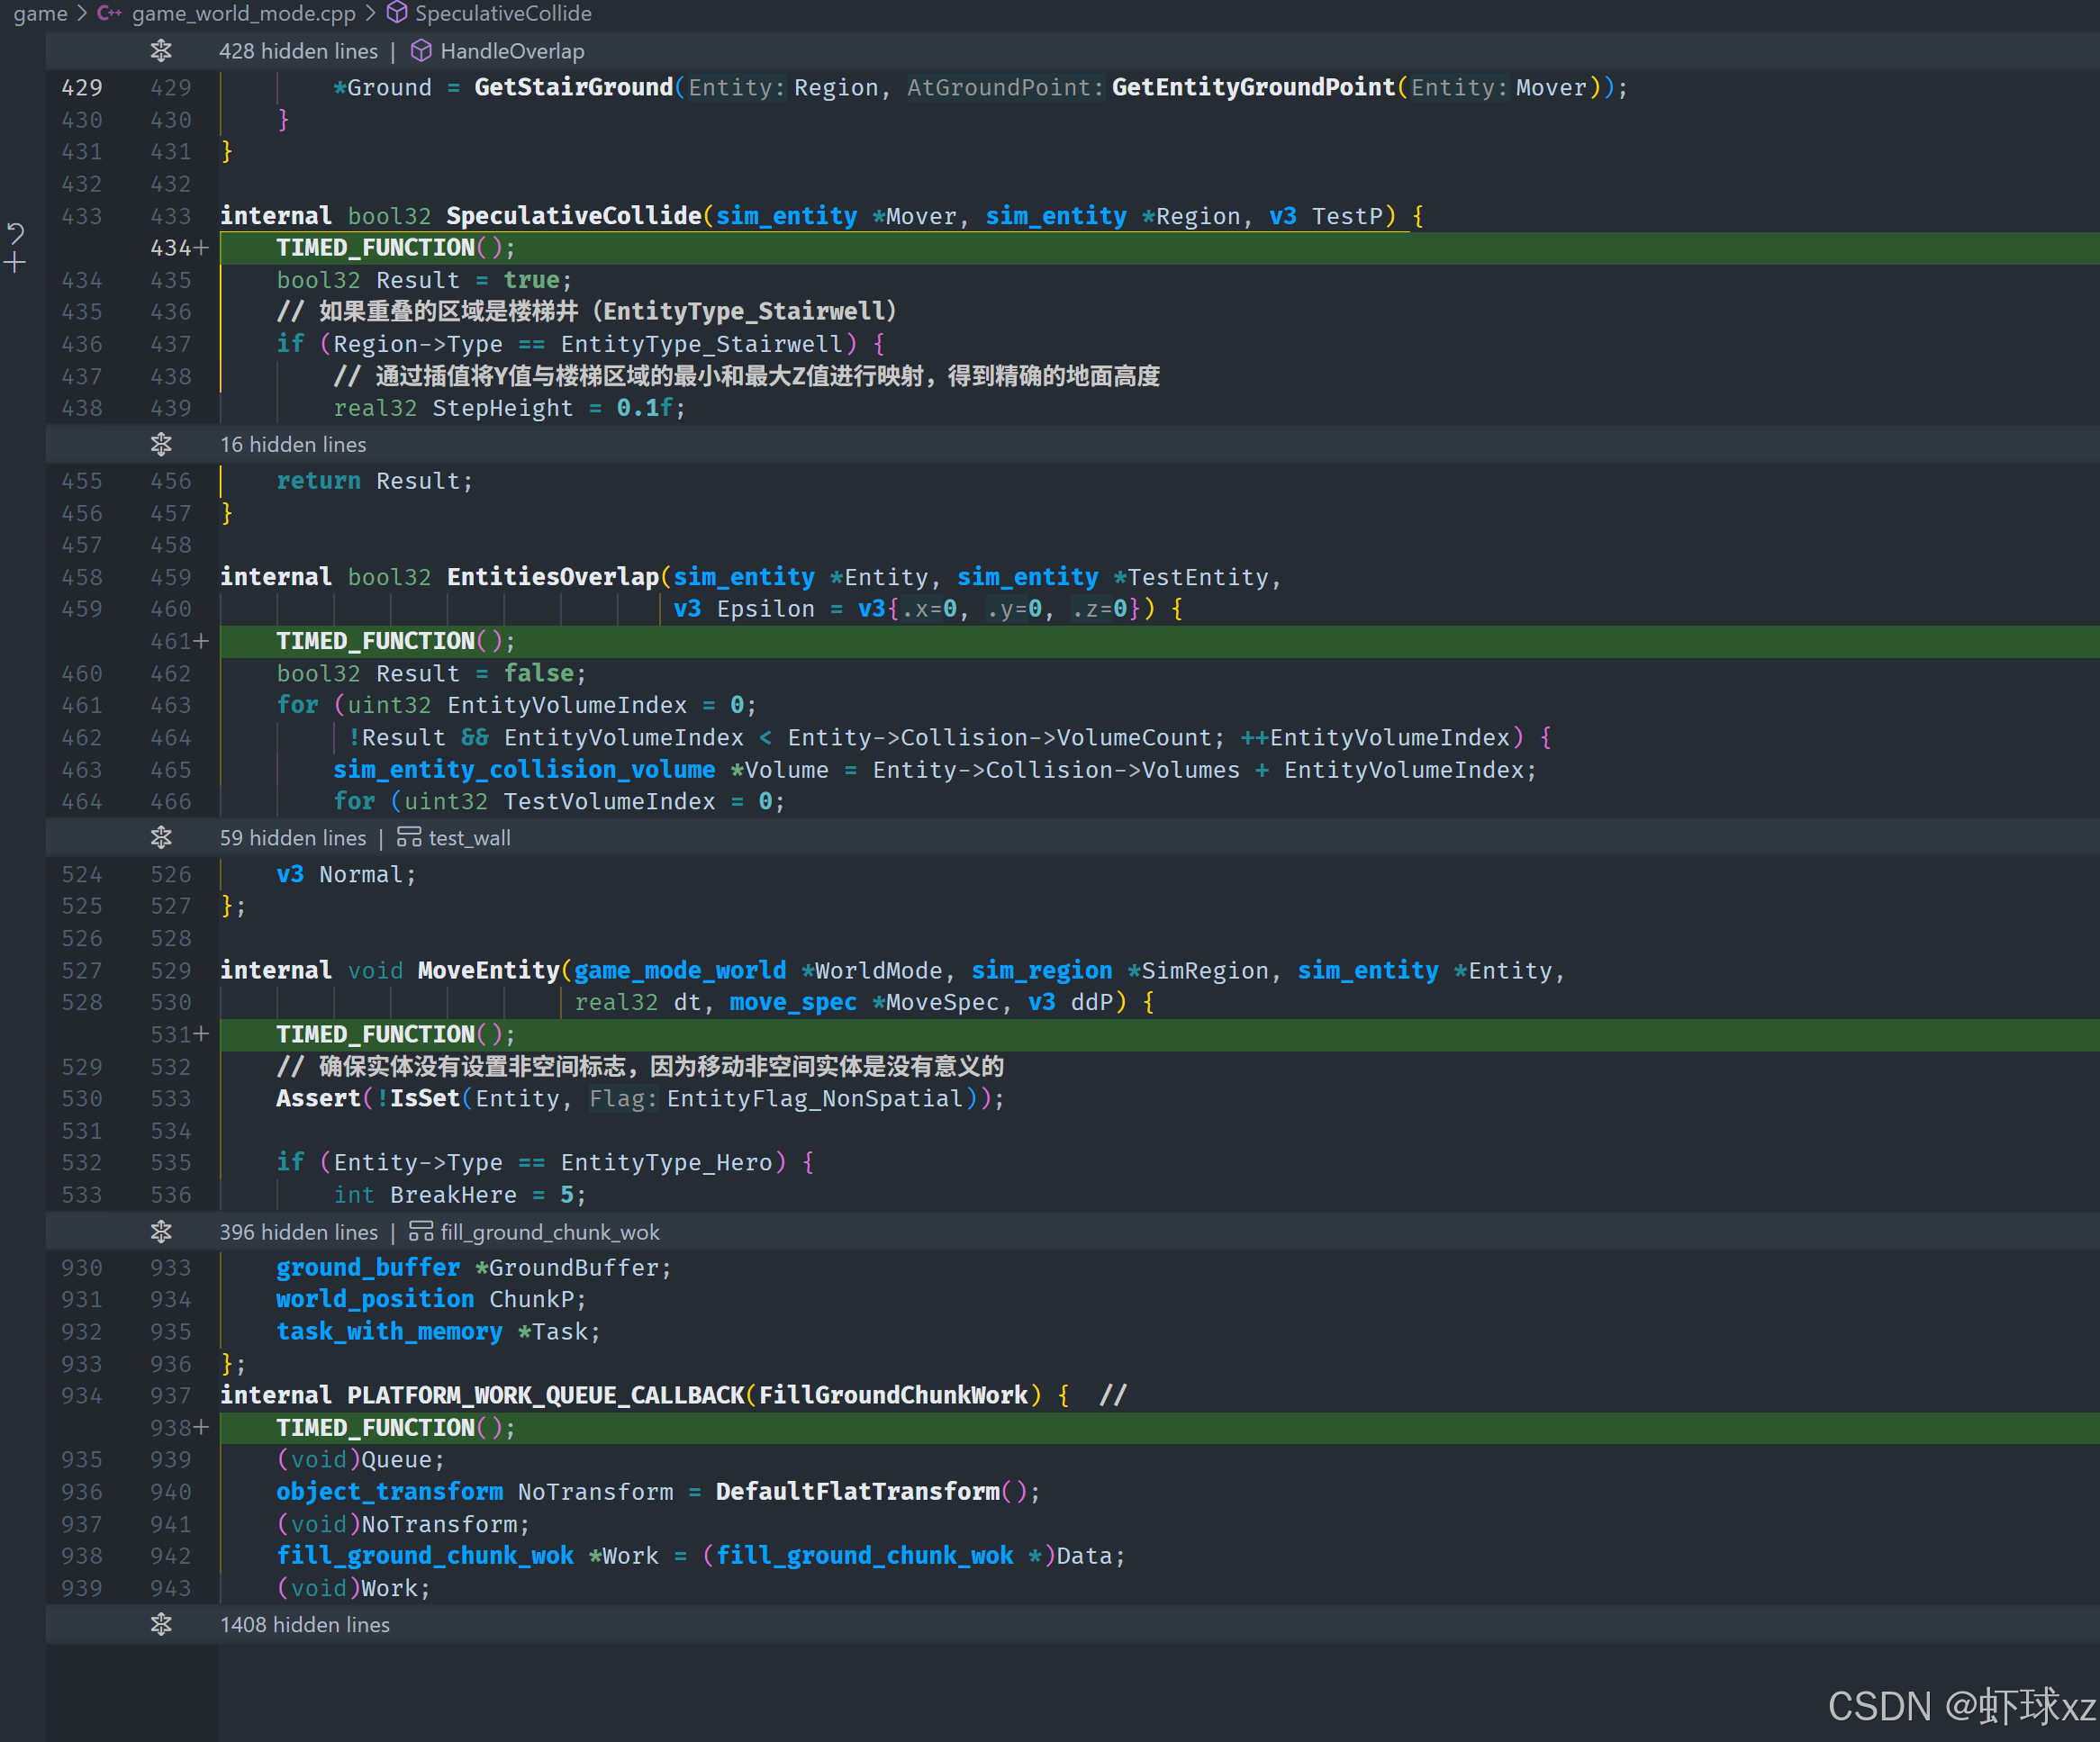Open game_world_mode.cpp breadcrumb item
This screenshot has width=2100, height=1742.
coord(243,13)
